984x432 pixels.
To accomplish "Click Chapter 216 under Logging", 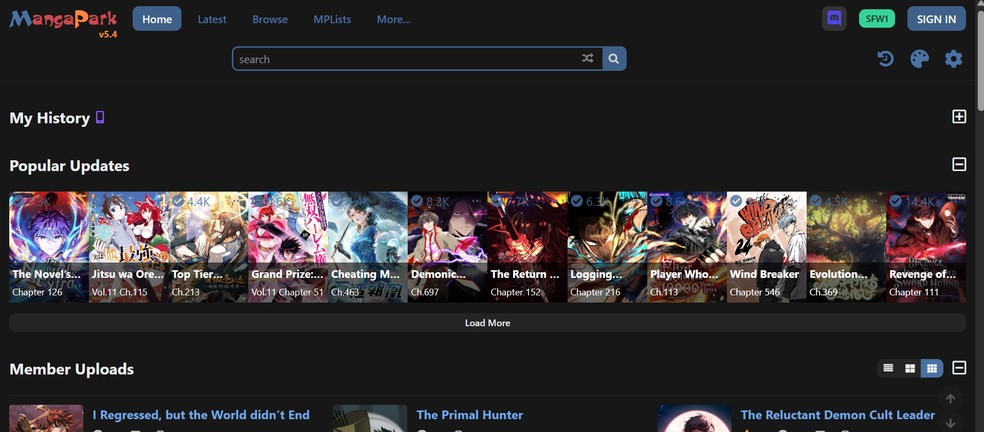I will tap(595, 292).
